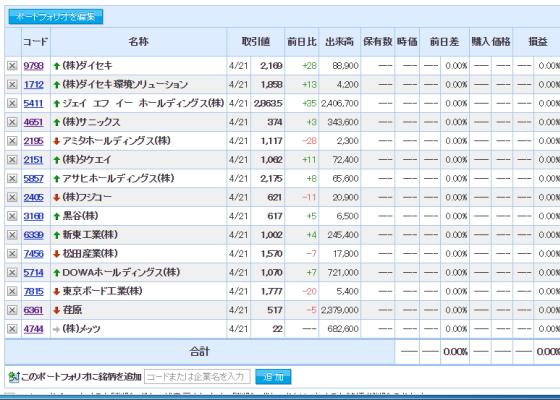Click the ポートフォリオを編集 button
560x400 pixels.
coord(56,17)
